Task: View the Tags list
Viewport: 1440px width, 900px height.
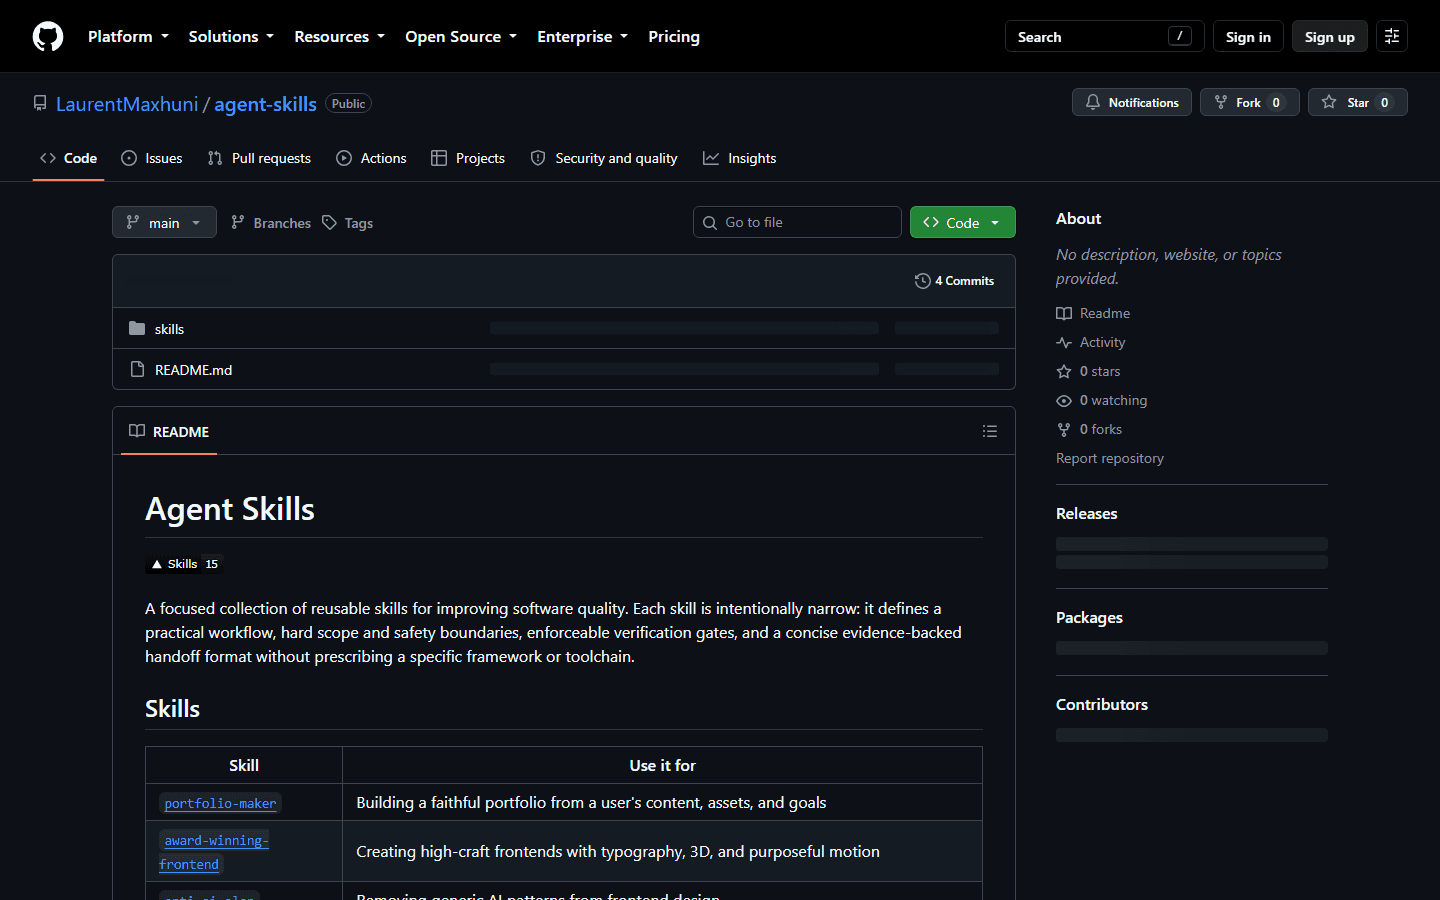Action: [x=348, y=223]
